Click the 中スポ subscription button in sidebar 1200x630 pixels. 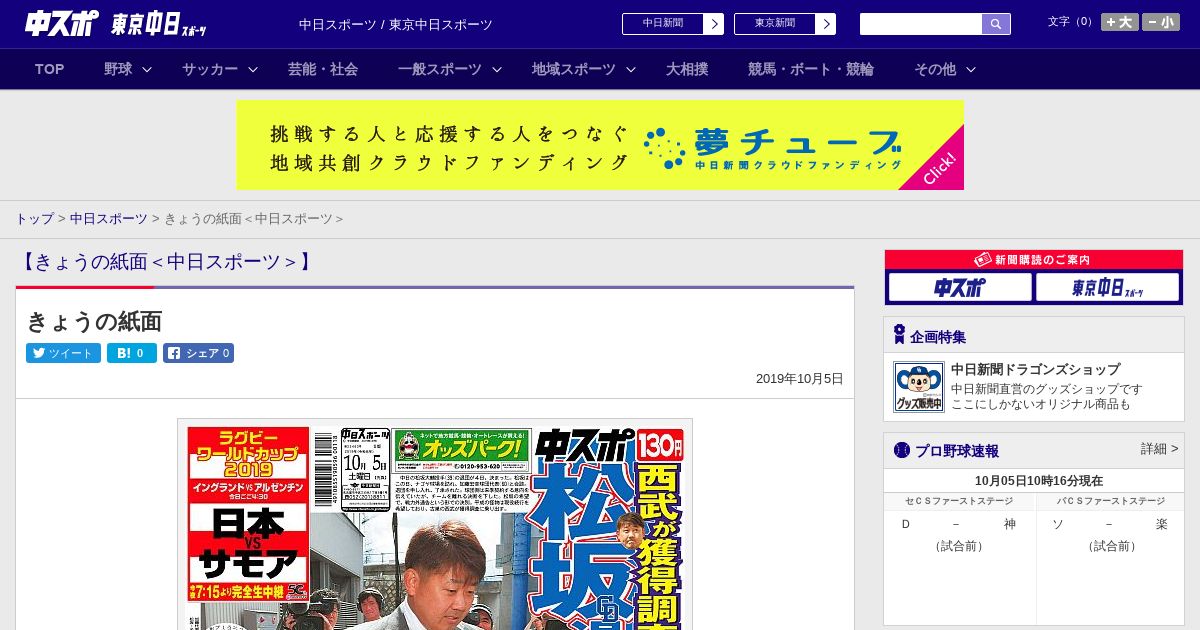pos(960,287)
